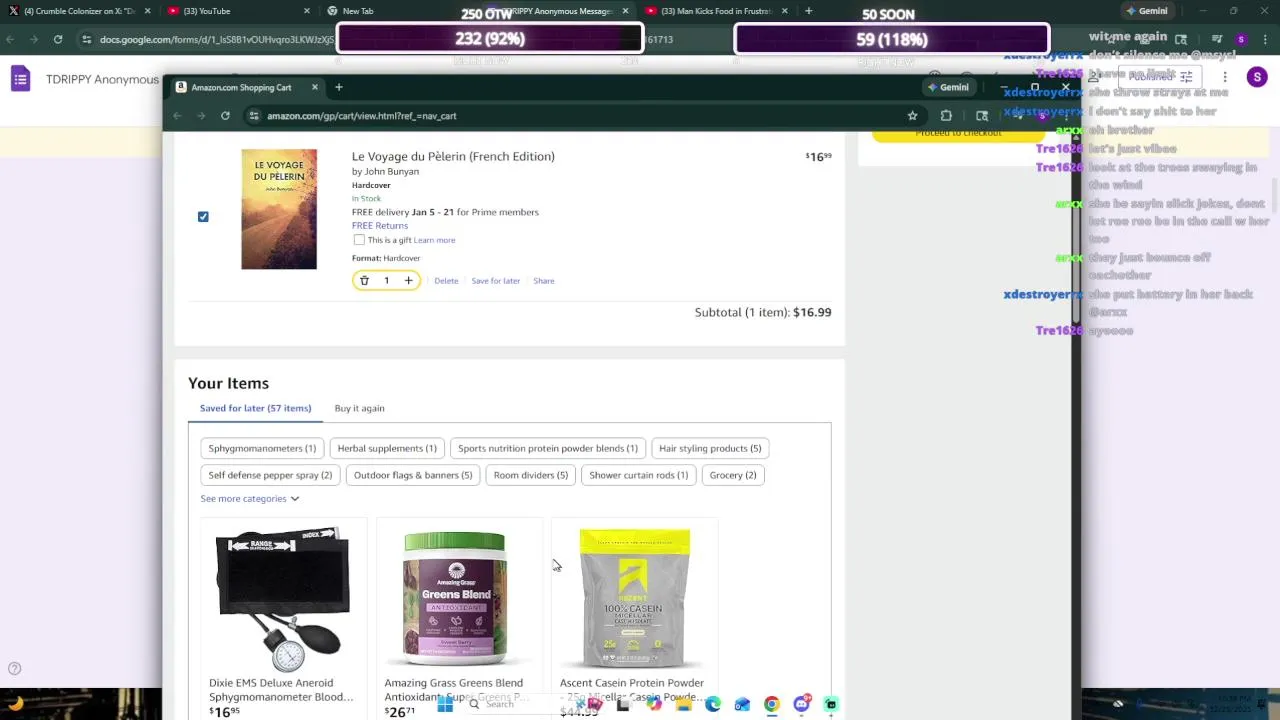The image size is (1280, 720).
Task: Open Outlook from the taskbar
Action: (742, 704)
